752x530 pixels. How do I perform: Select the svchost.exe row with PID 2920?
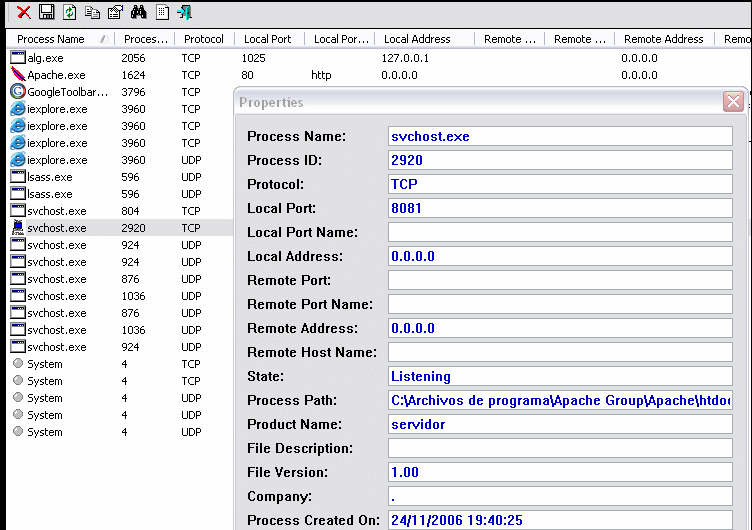[x=120, y=228]
